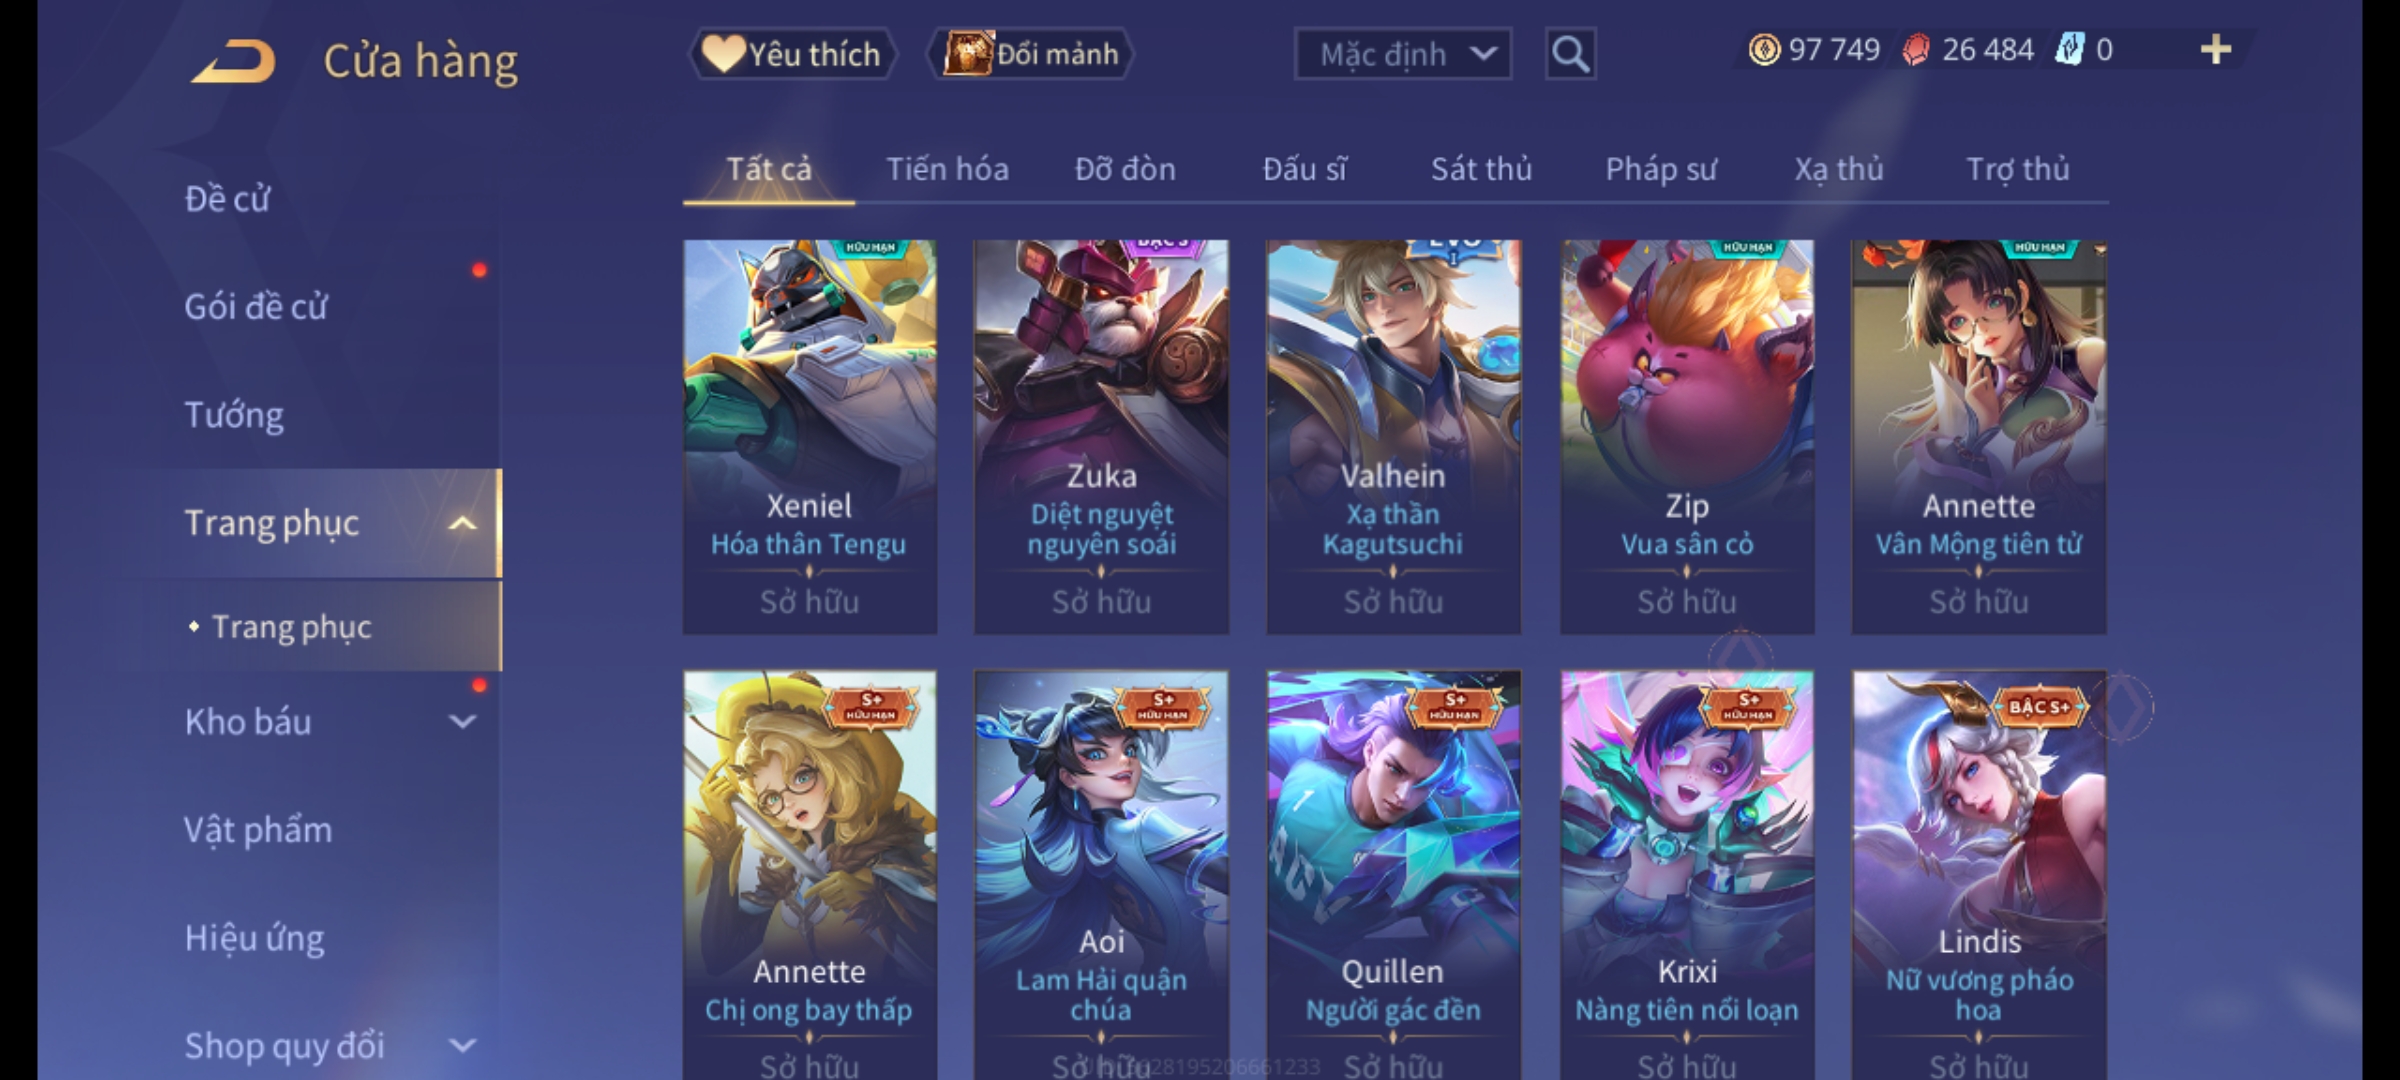The height and width of the screenshot is (1080, 2400).
Task: Tap the gold coin currency icon
Action: click(1764, 49)
